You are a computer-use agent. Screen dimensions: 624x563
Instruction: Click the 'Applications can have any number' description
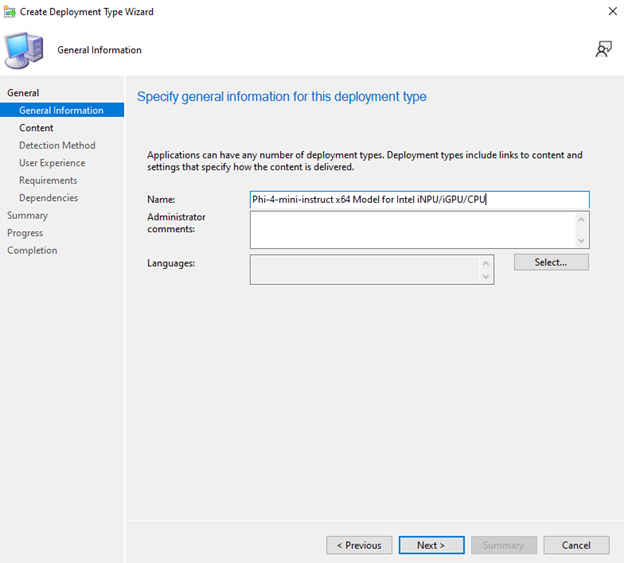(365, 161)
